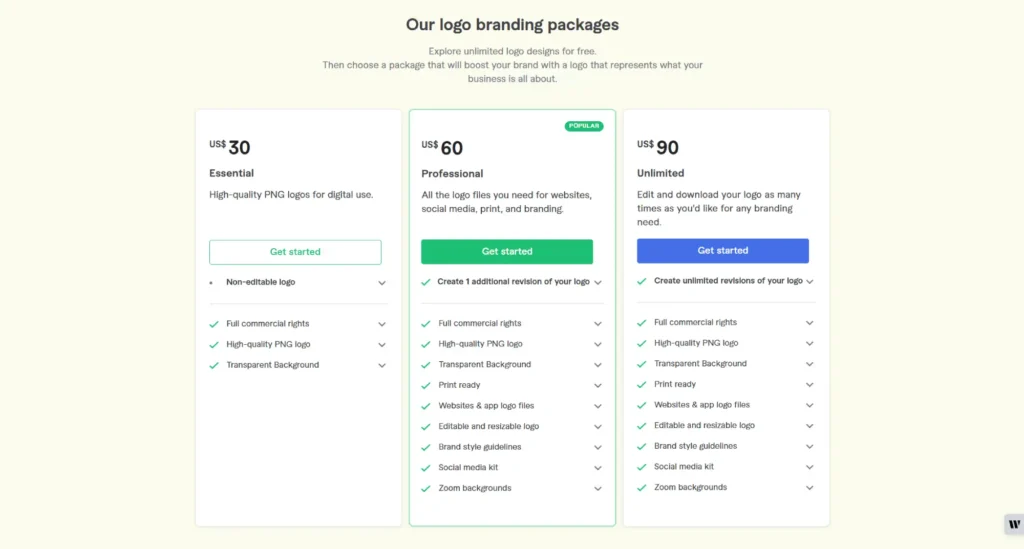Click green Get started for Professional
Screen dimensions: 1024x549
[x=507, y=251]
